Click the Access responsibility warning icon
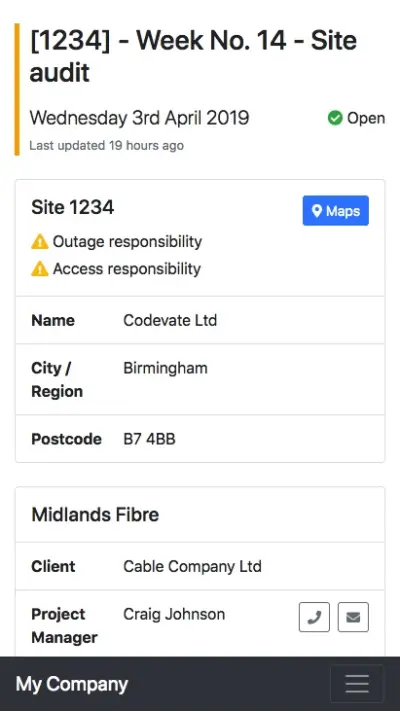 (x=40, y=269)
